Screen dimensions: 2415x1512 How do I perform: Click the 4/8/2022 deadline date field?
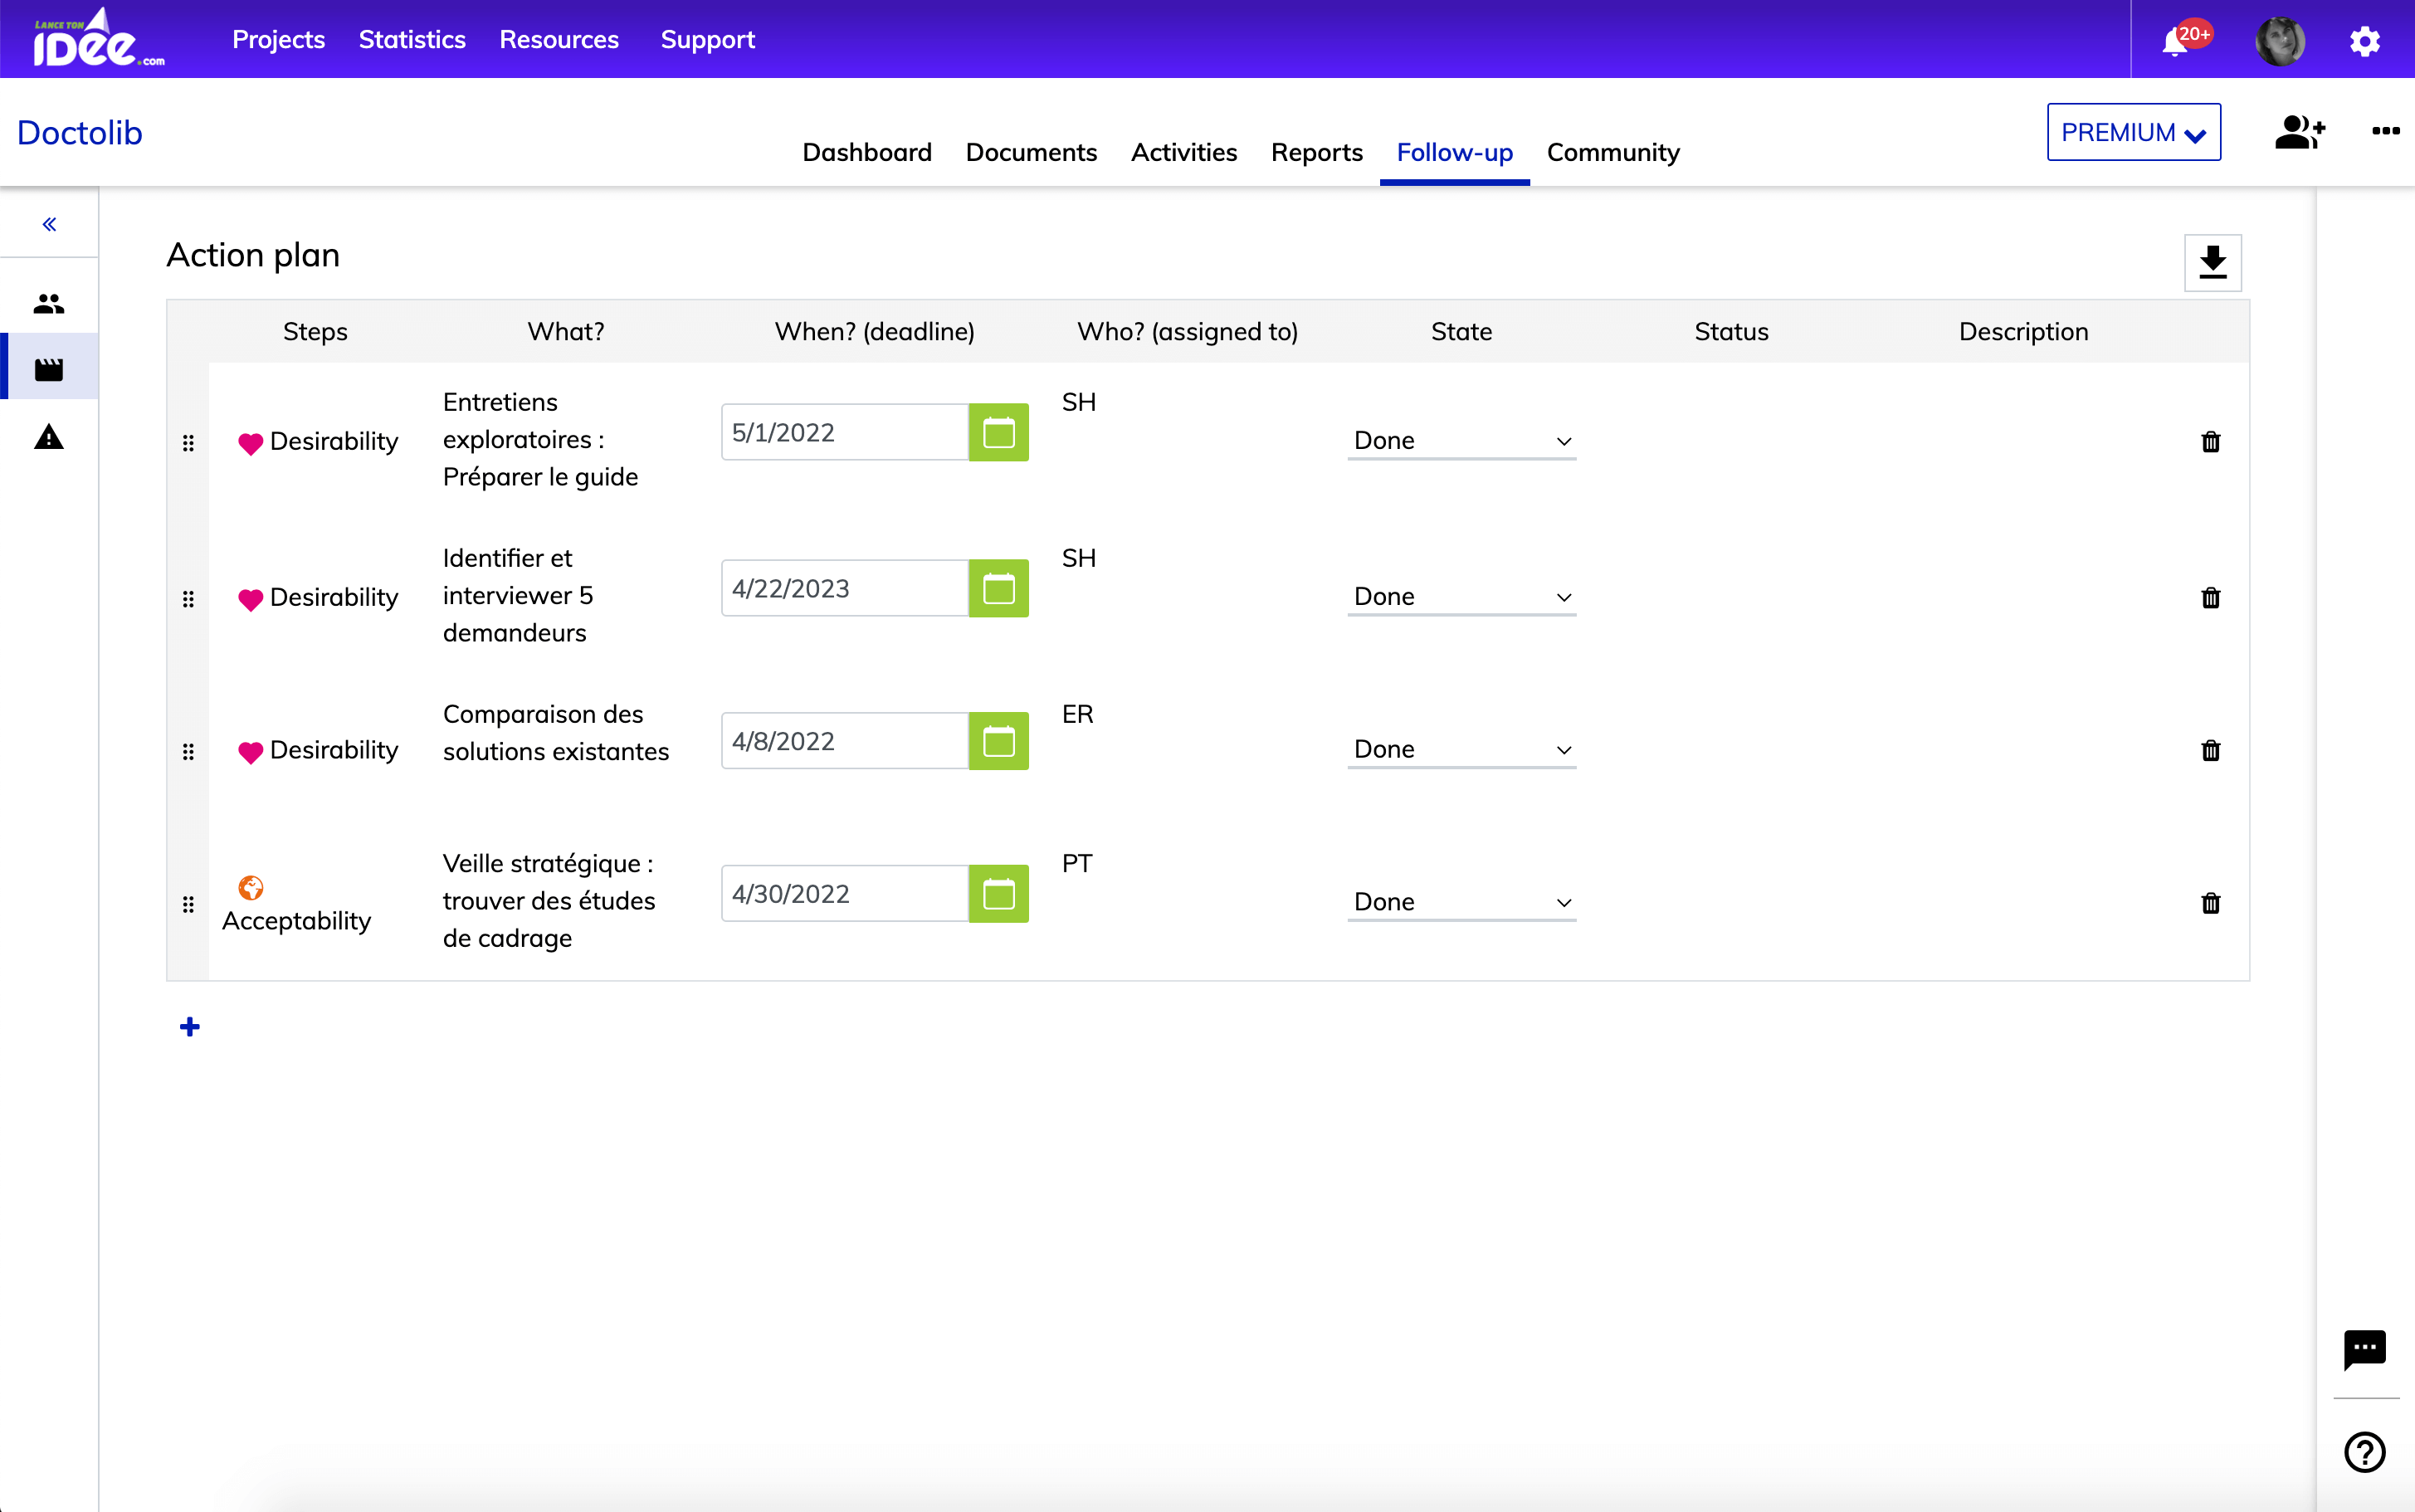tap(844, 741)
